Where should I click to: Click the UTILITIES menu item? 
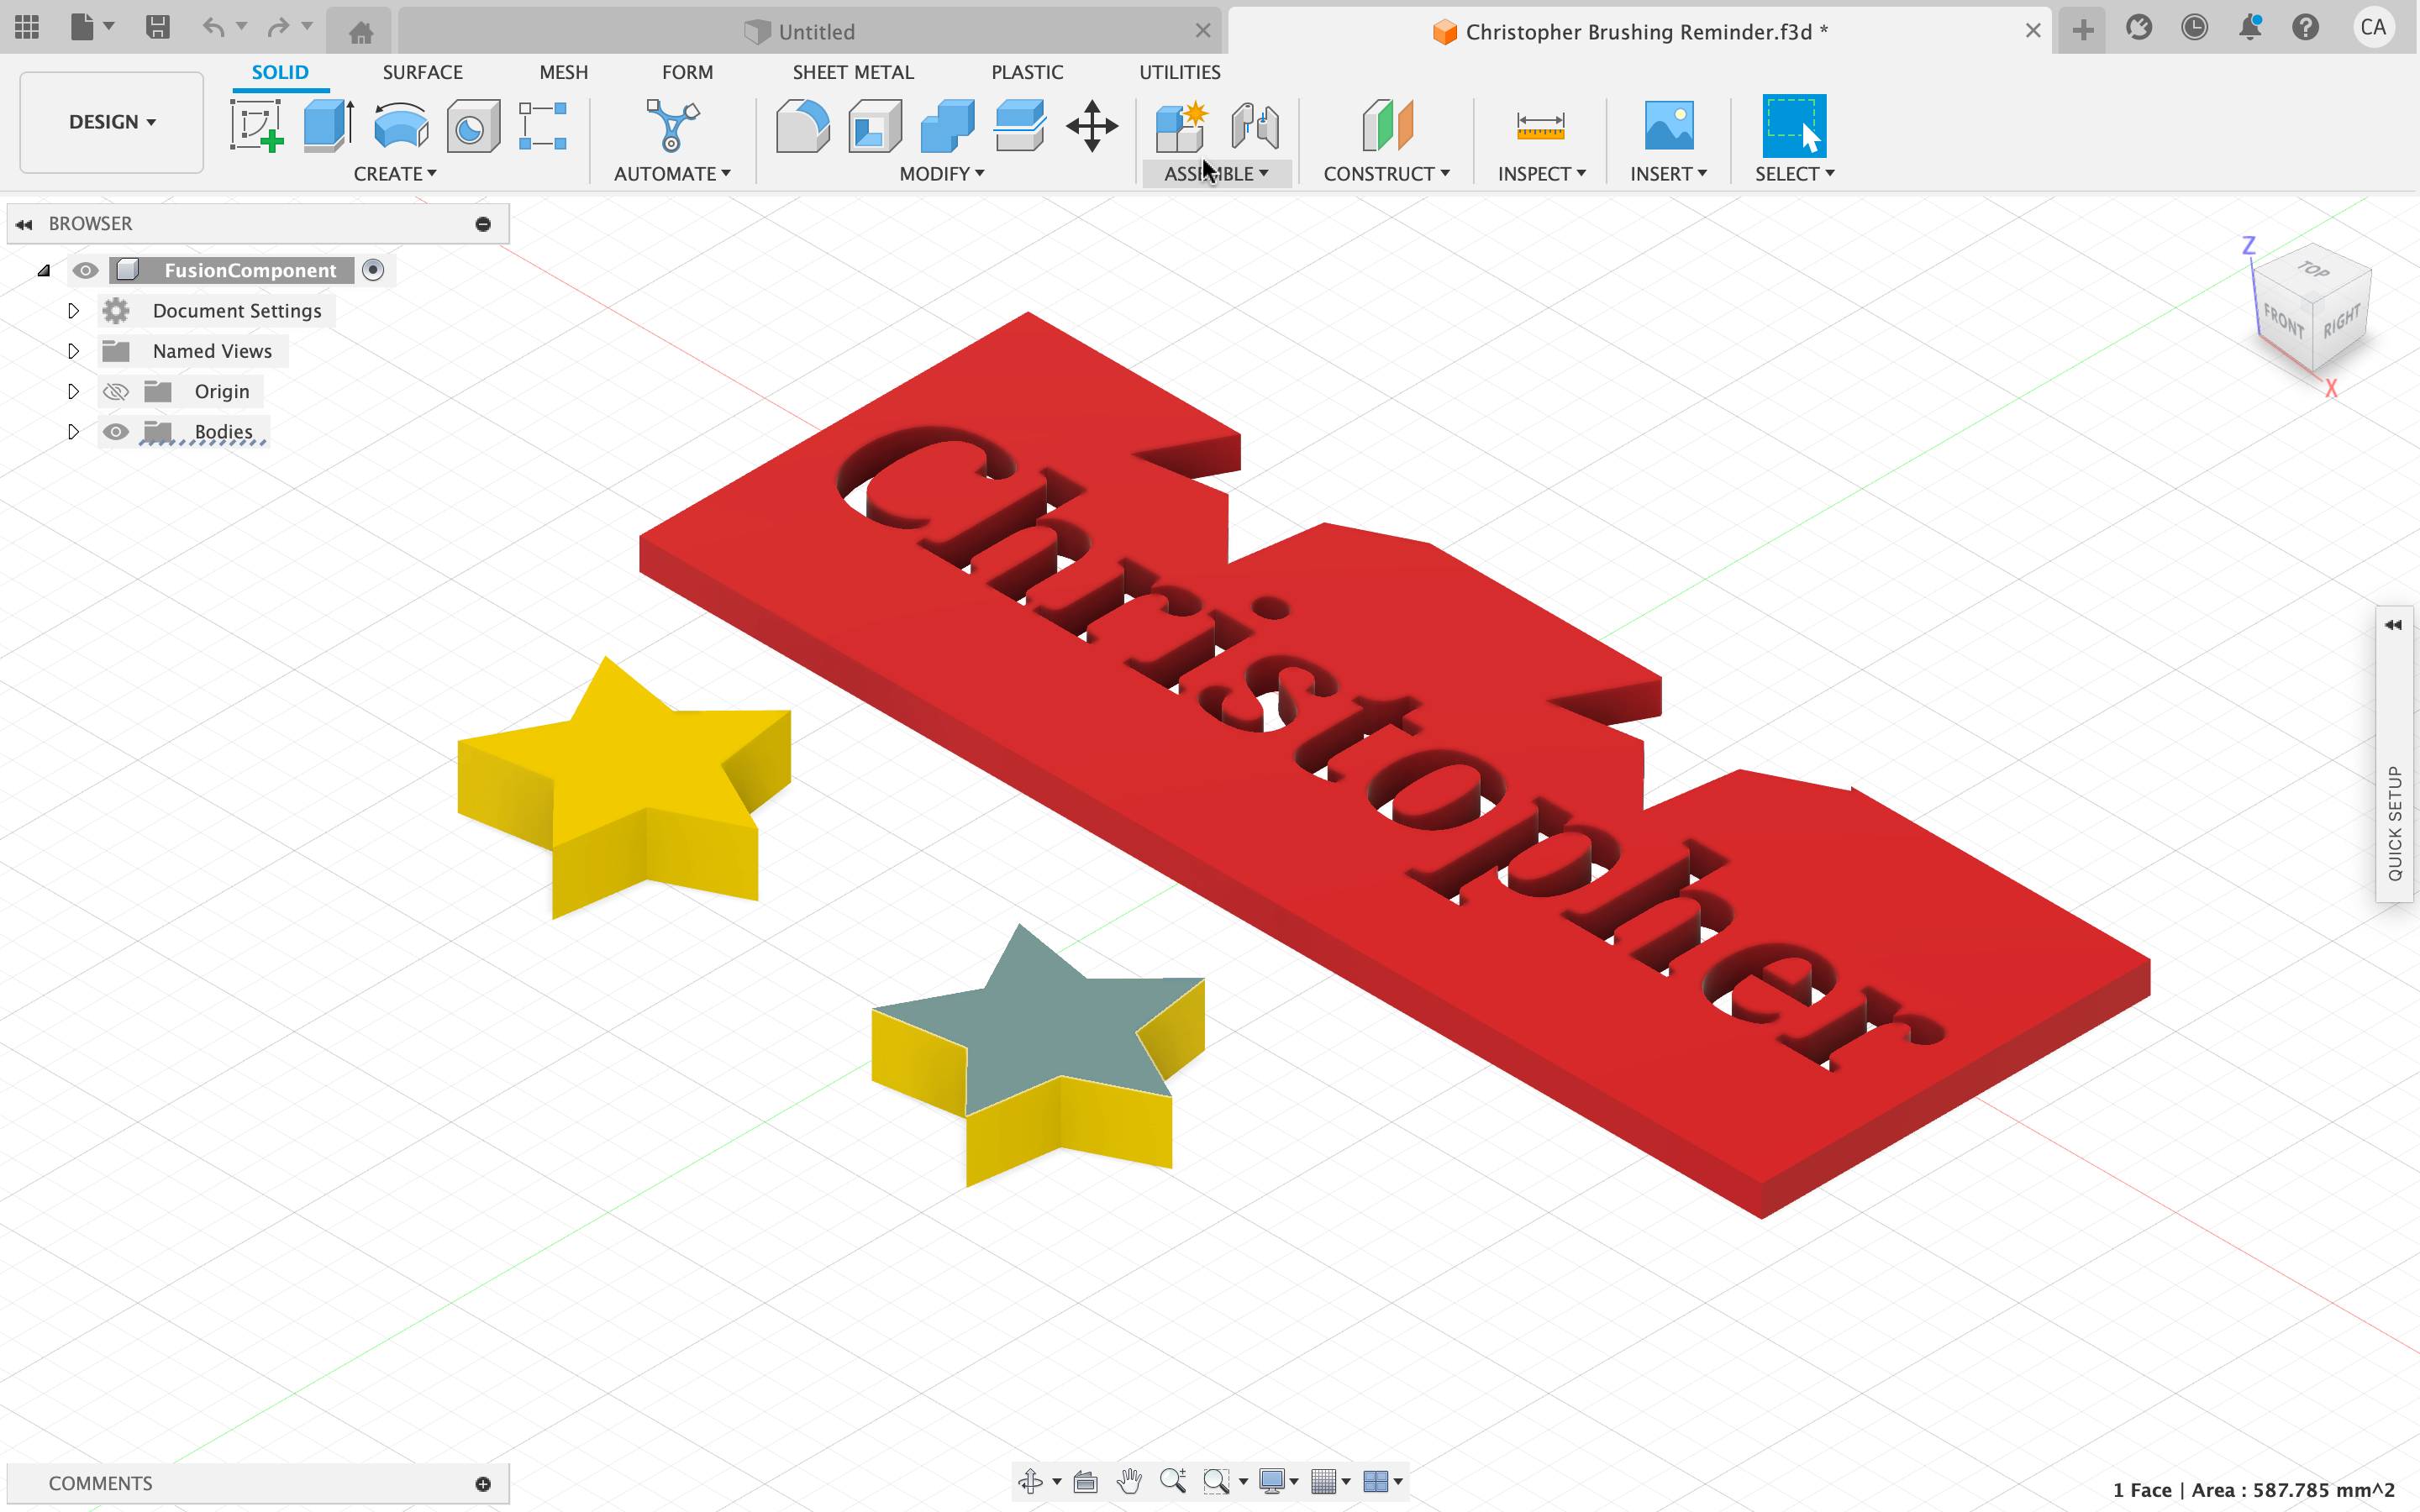[1180, 71]
